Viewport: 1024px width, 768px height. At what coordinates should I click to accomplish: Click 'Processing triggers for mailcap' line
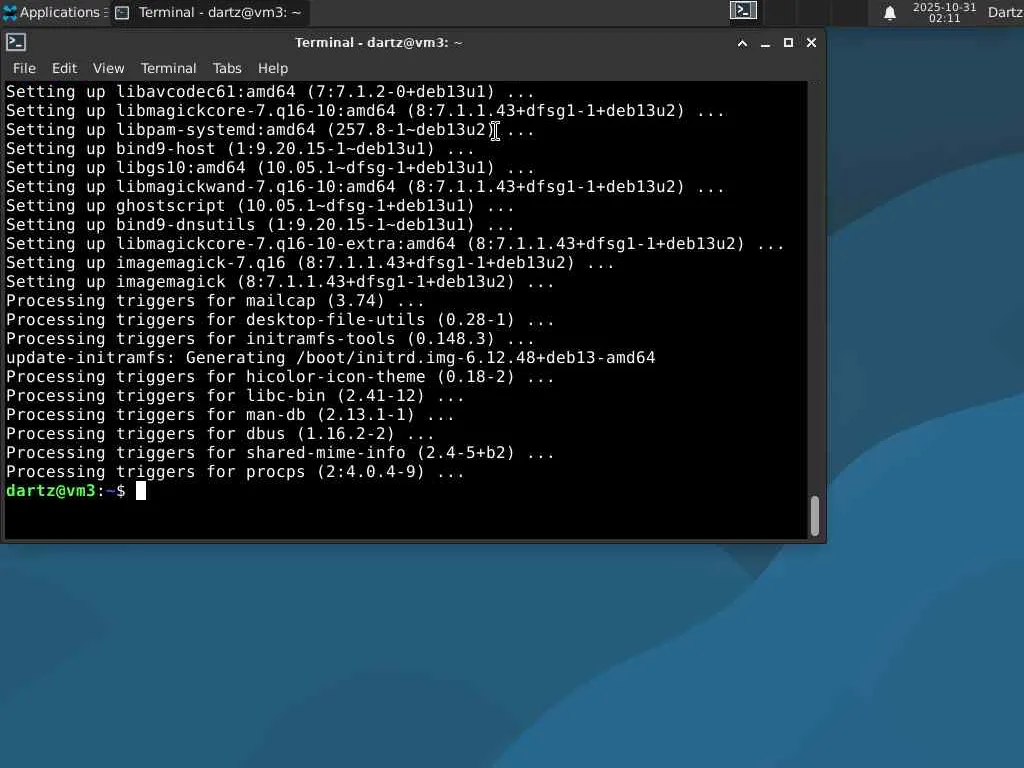click(215, 301)
